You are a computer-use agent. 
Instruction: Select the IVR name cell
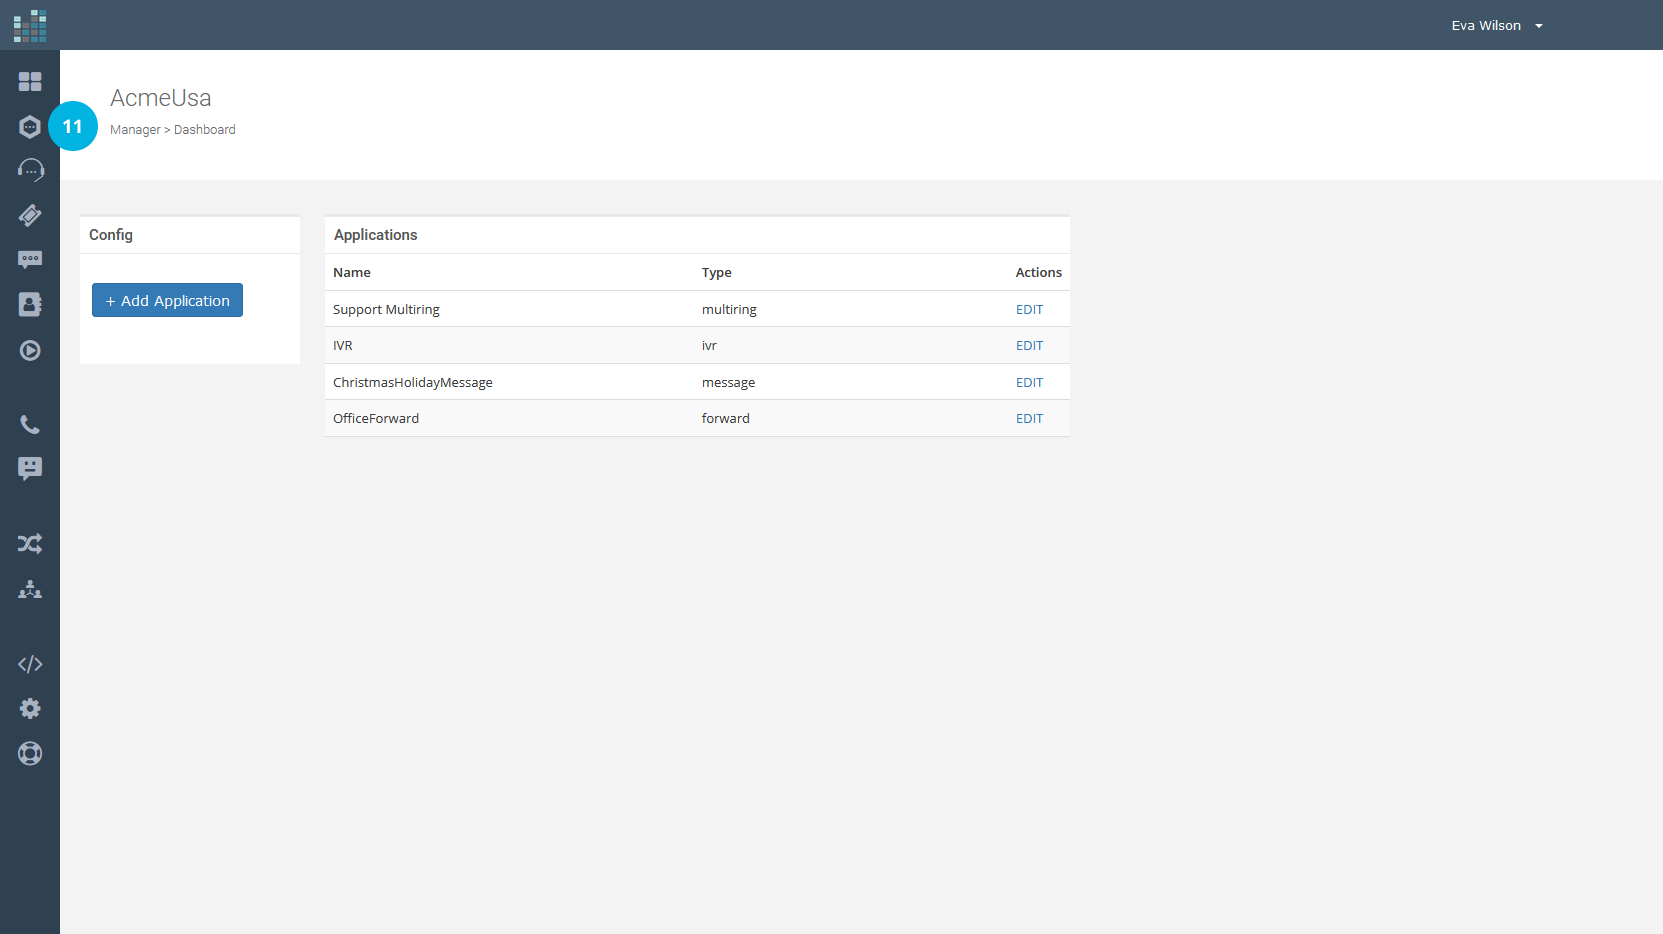click(x=343, y=346)
